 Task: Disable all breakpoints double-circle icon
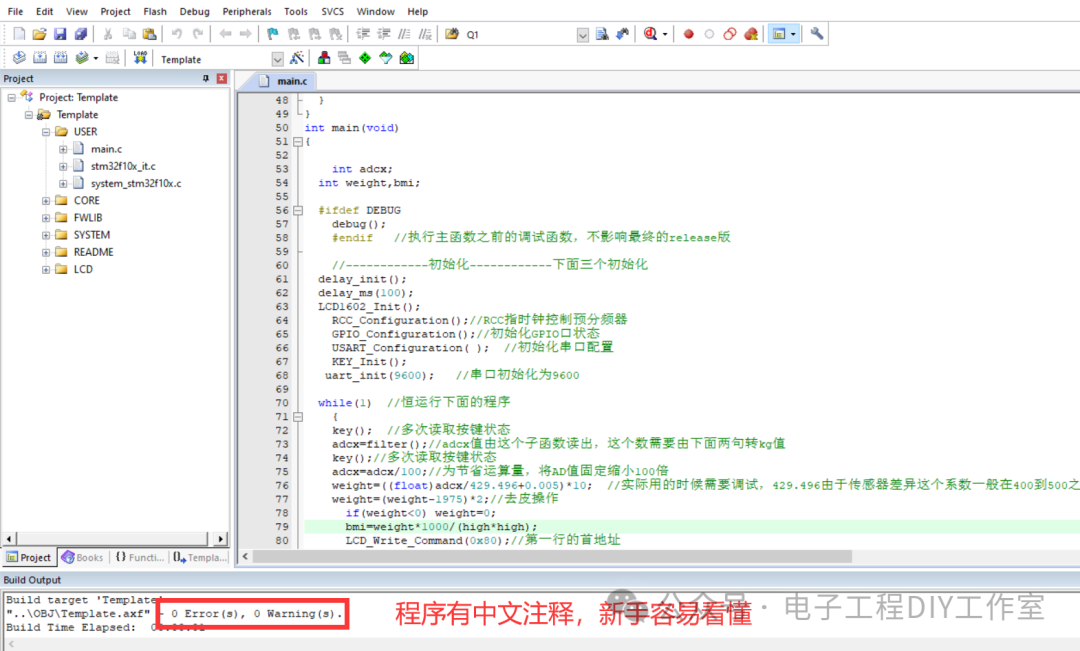point(730,34)
